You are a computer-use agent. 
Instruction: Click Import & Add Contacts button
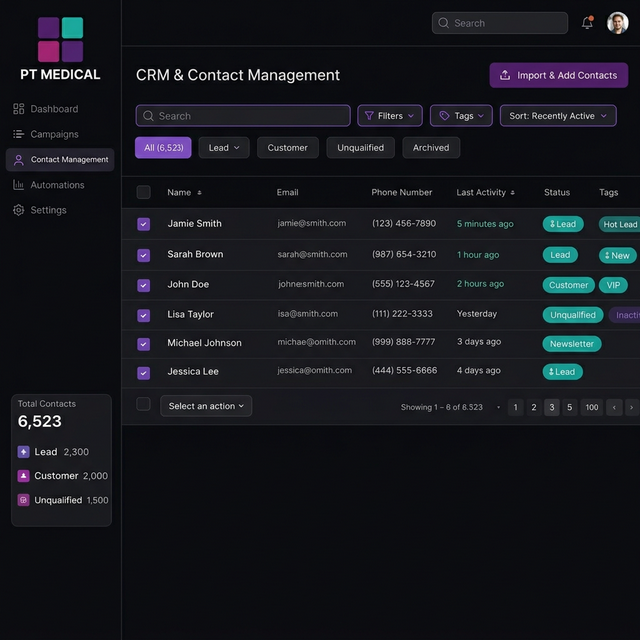click(559, 75)
